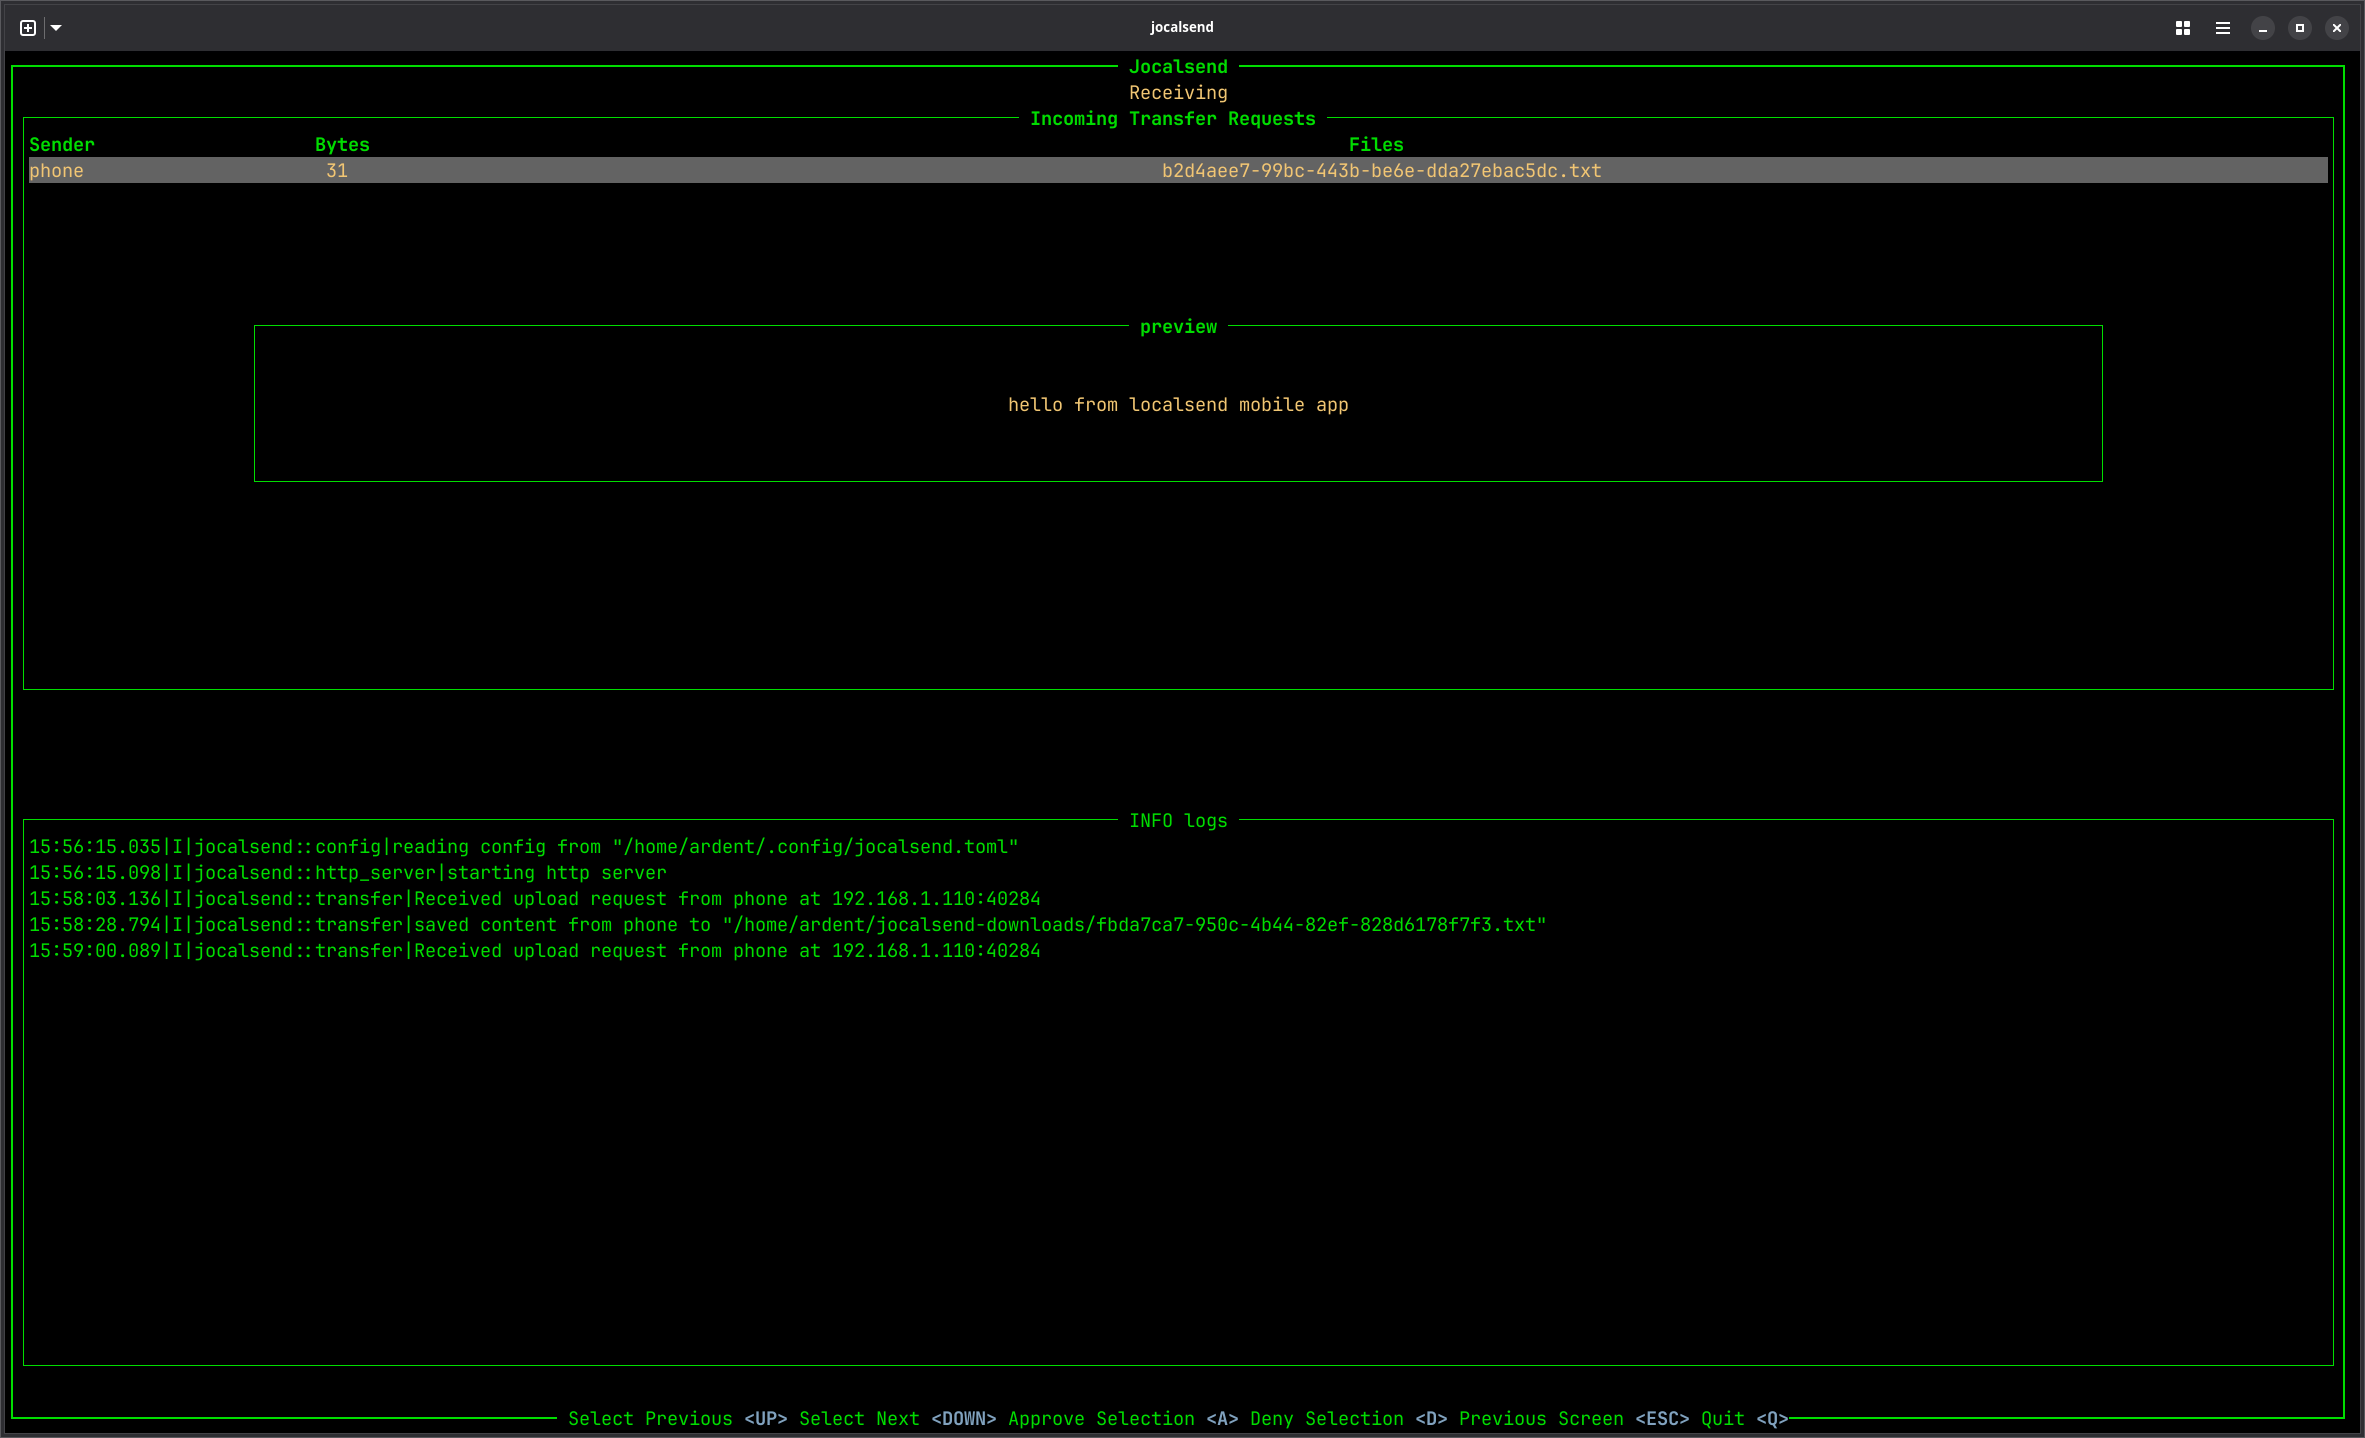Maximize the terminal window
The image size is (2365, 1438).
point(2300,28)
